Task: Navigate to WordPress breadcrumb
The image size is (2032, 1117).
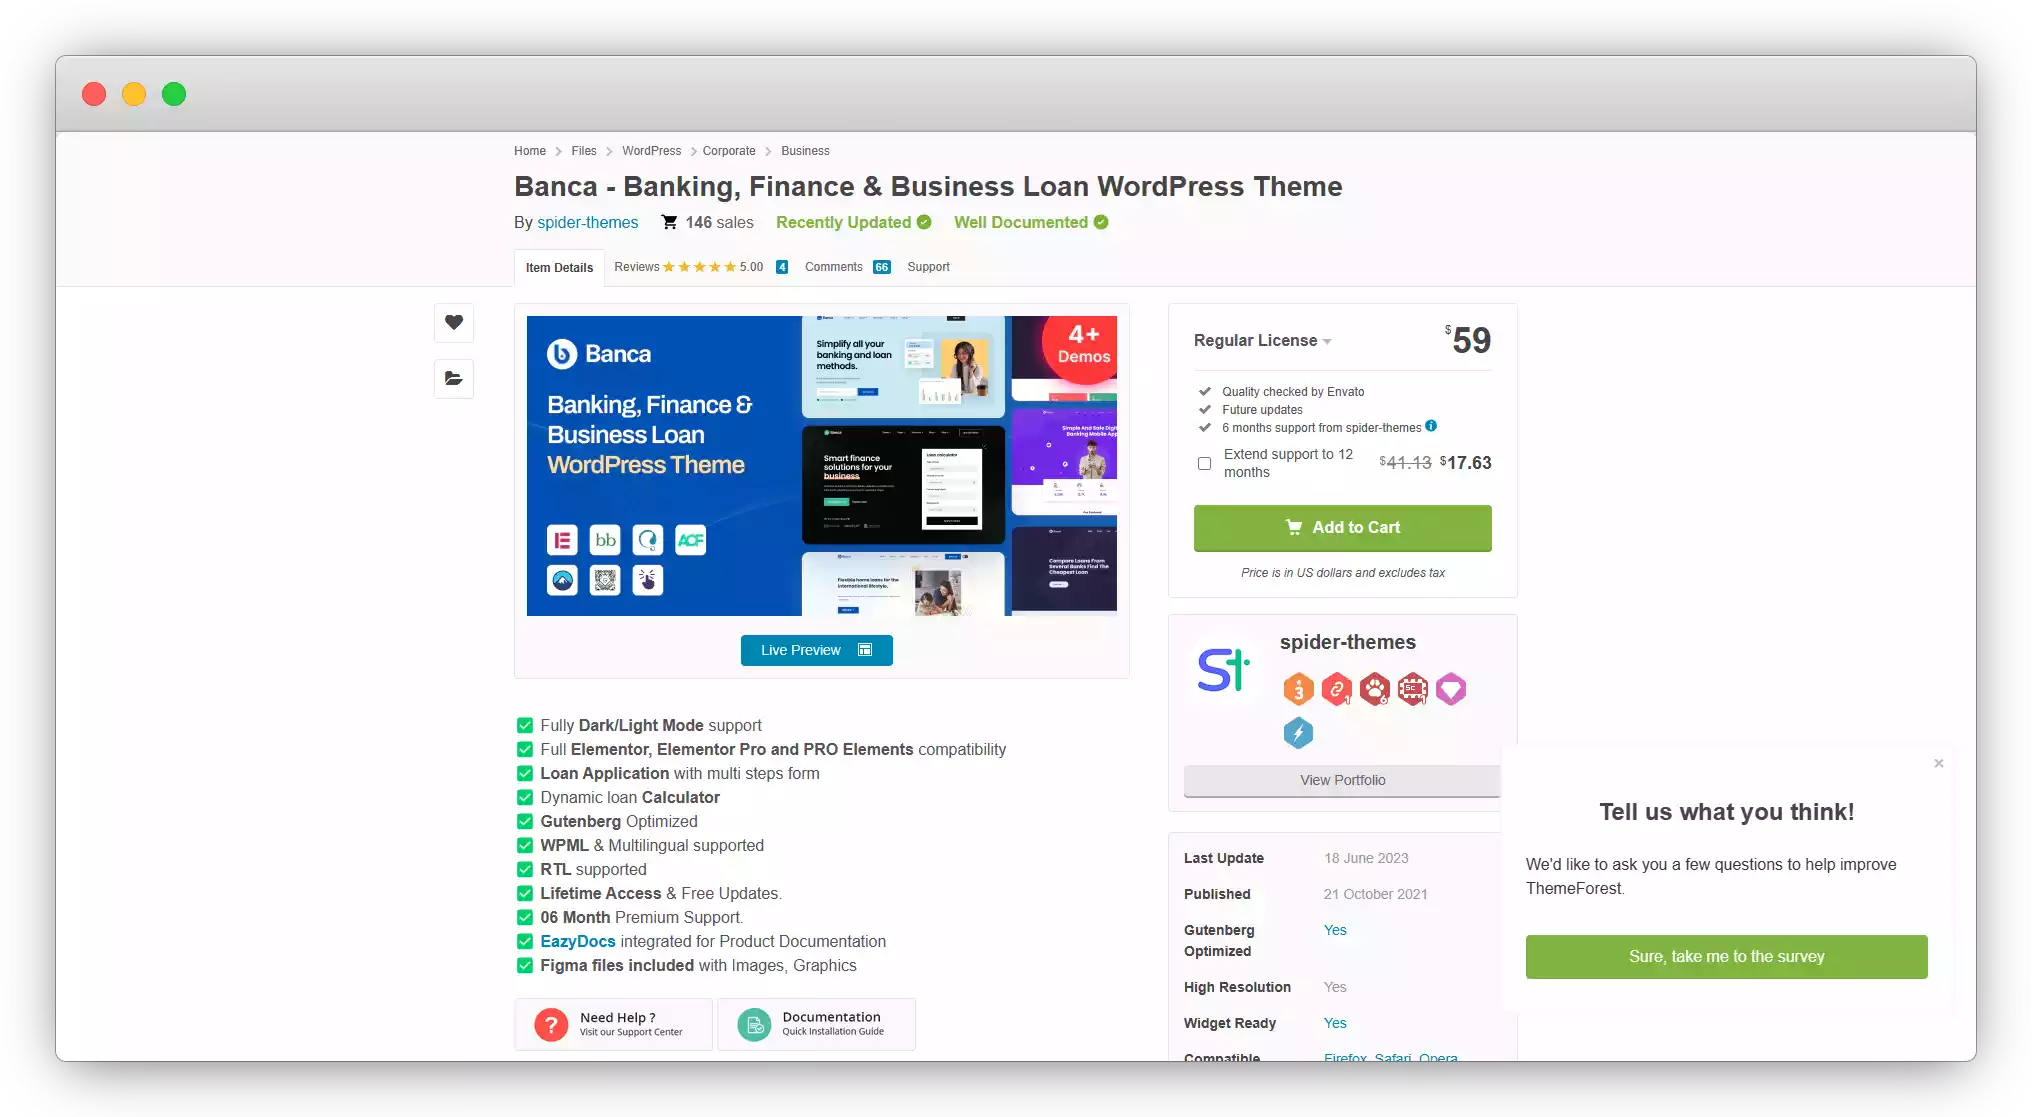Action: coord(651,151)
